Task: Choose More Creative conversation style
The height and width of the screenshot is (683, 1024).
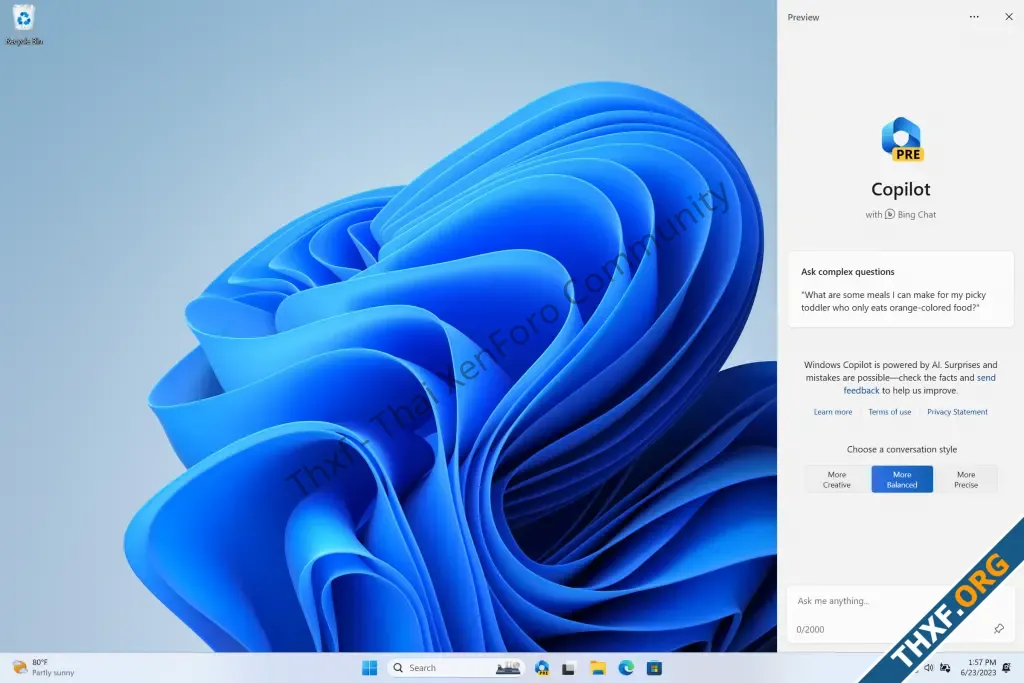Action: pos(837,479)
